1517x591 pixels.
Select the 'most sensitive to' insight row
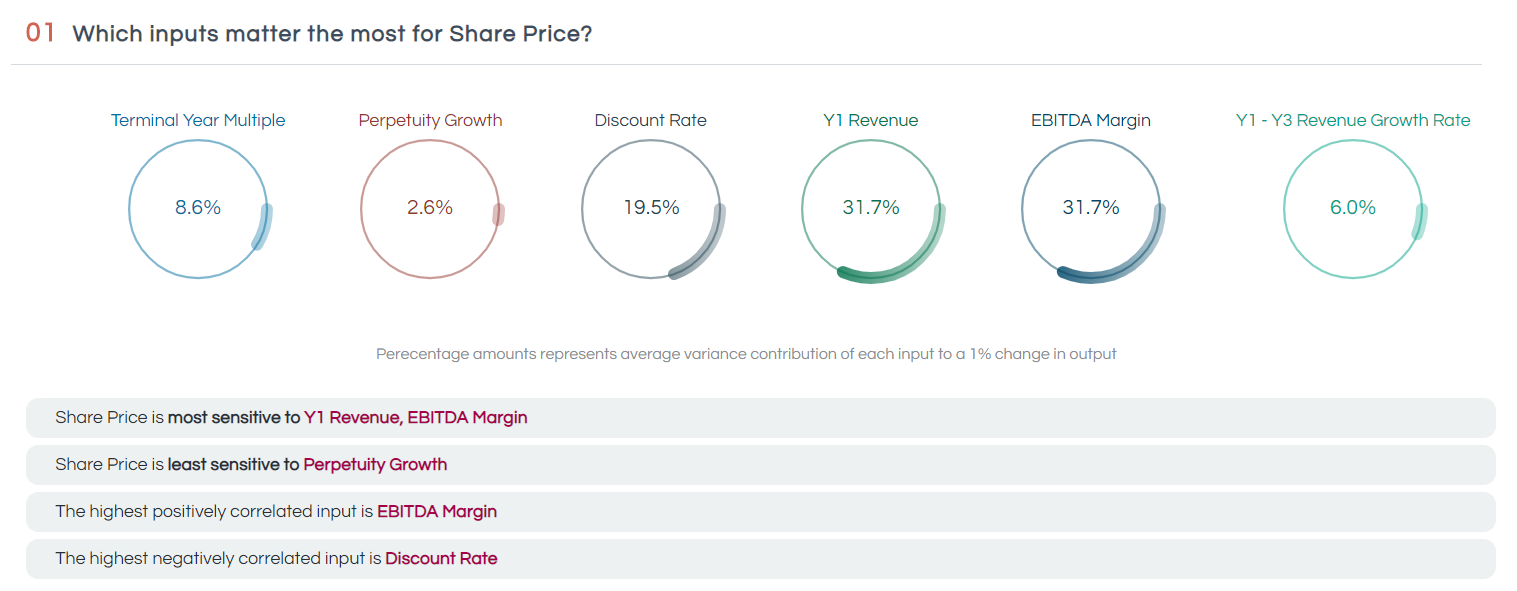coord(760,418)
